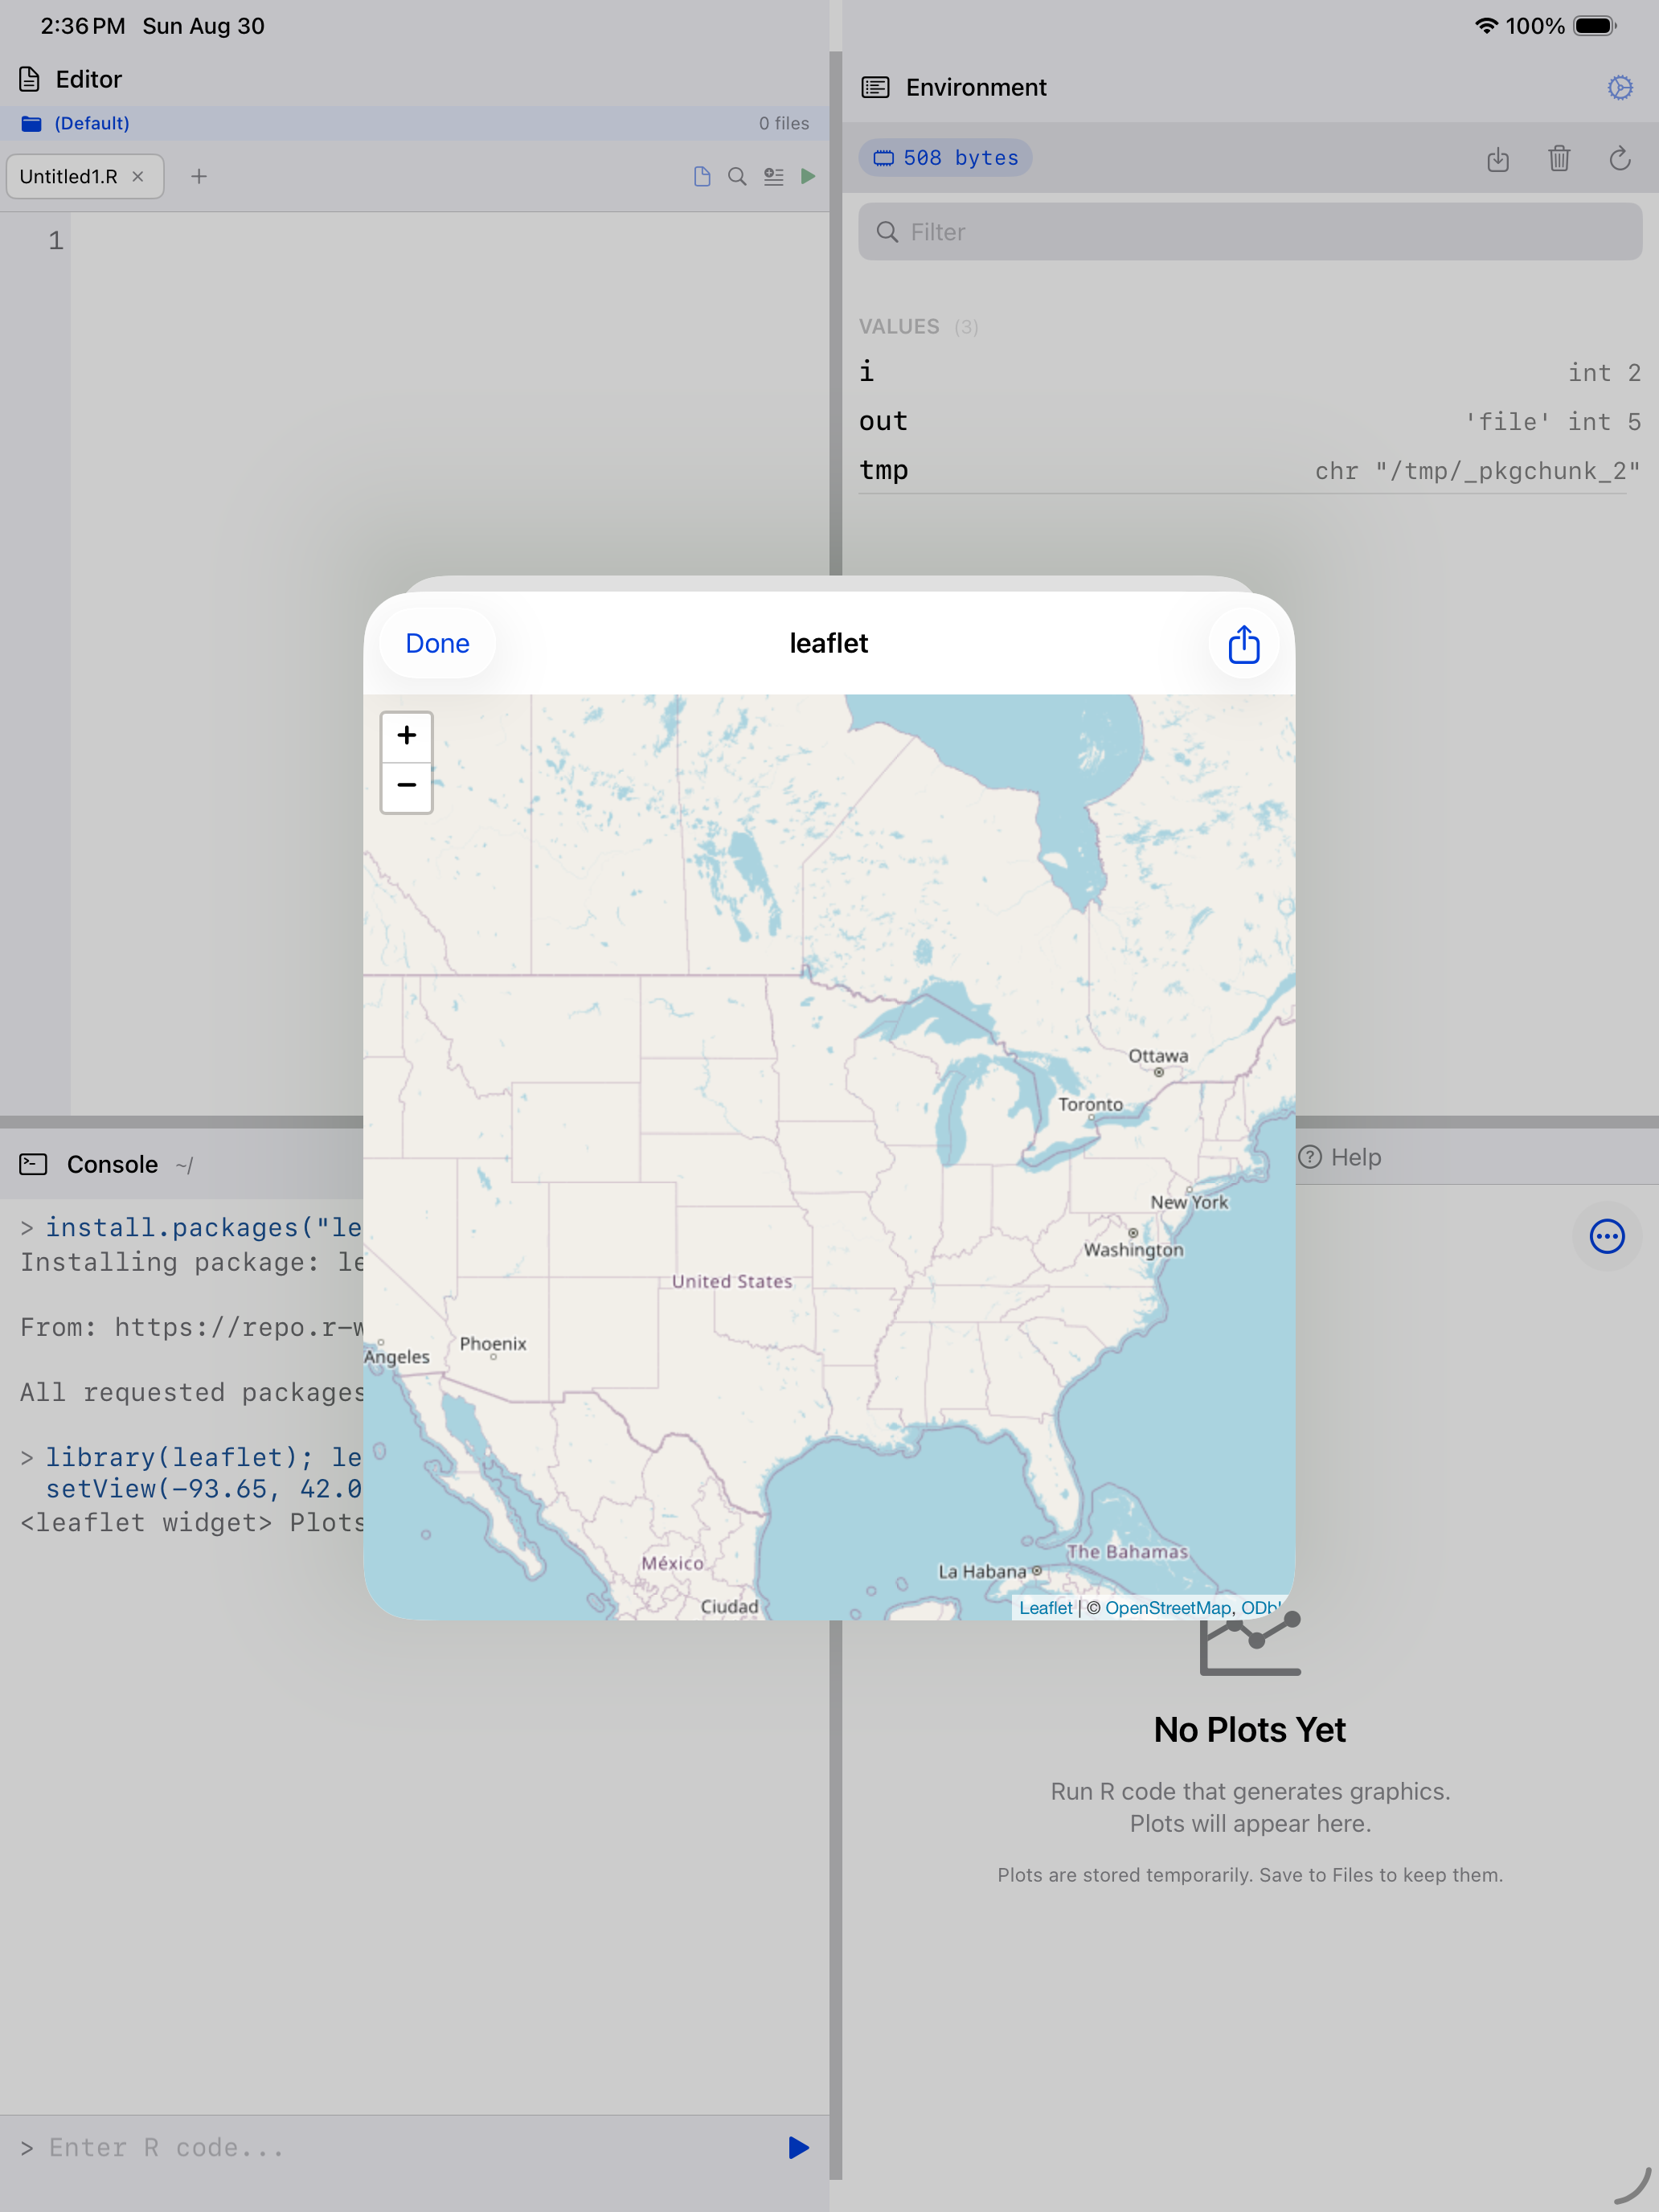This screenshot has width=1659, height=2212.
Task: Click the United States map label
Action: click(x=731, y=1281)
